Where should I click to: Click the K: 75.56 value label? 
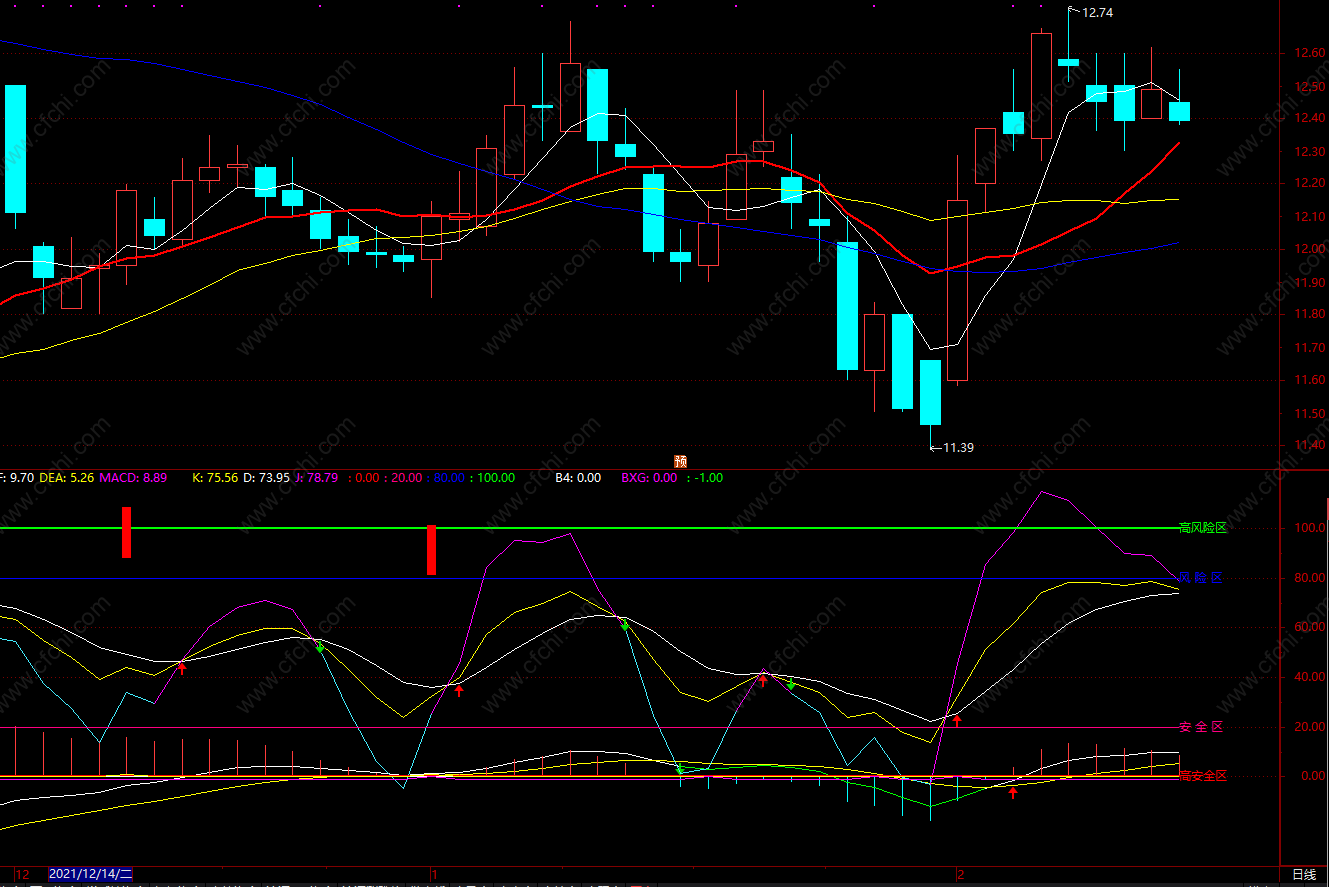214,478
